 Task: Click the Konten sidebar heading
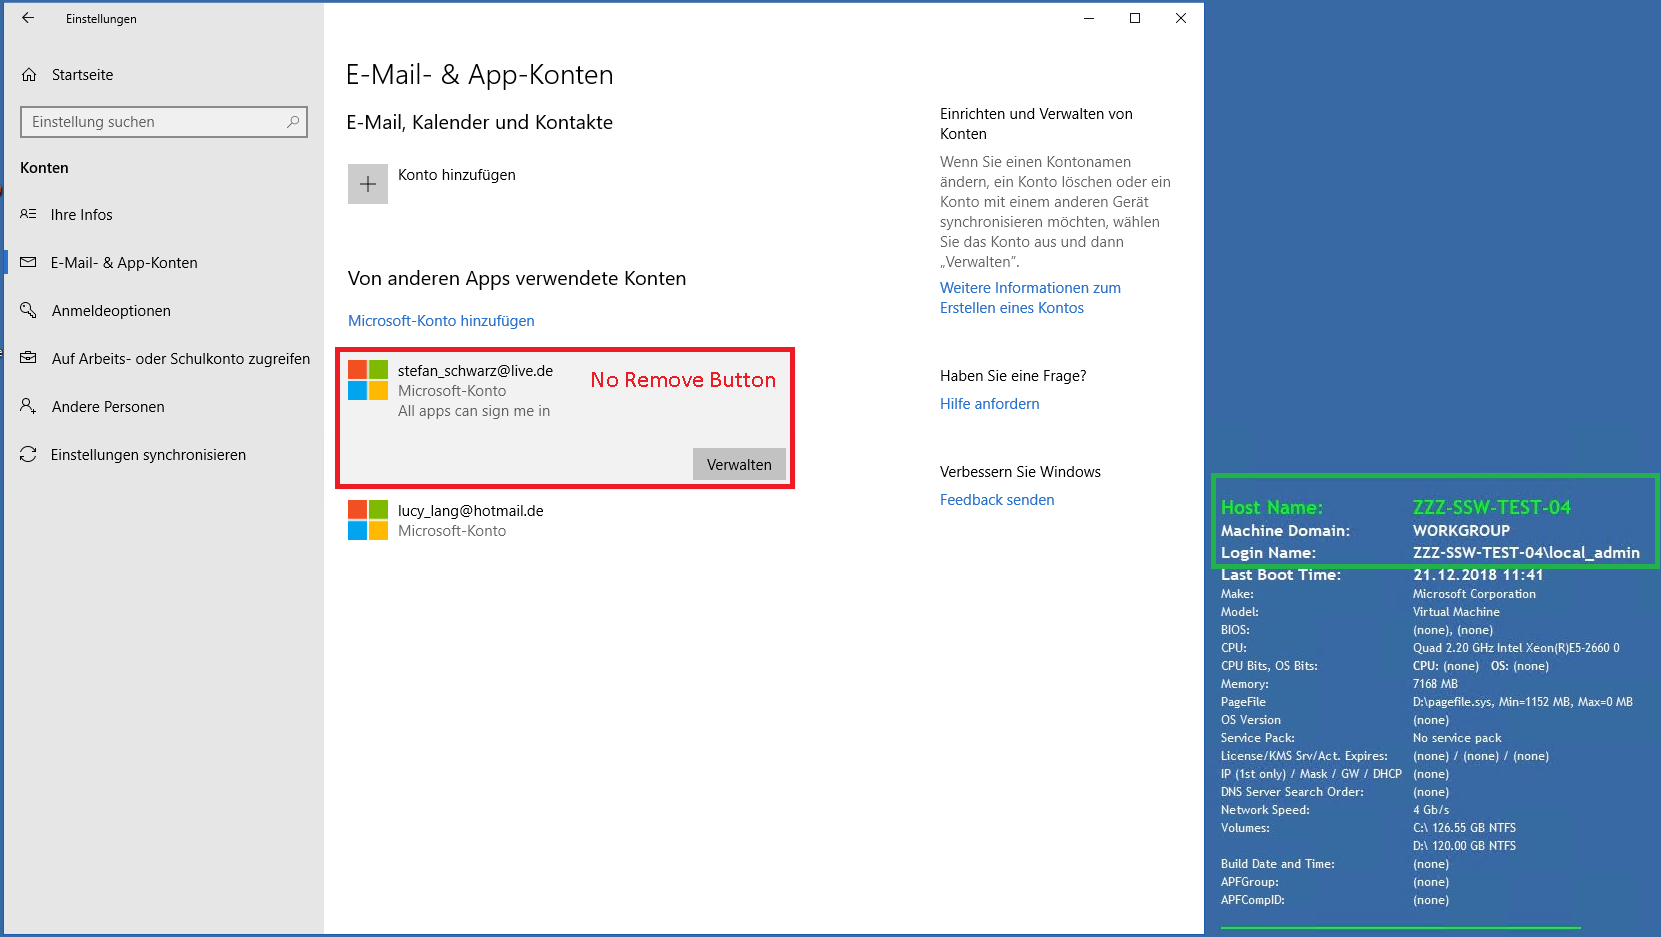coord(44,168)
